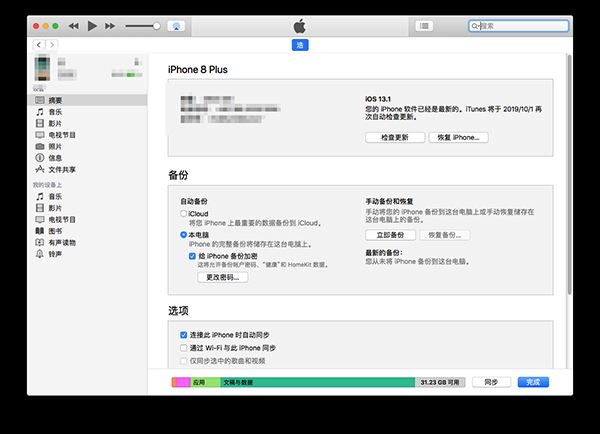Image resolution: width=600 pixels, height=434 pixels.
Task: Toggle 给 iPhone 备份加密 checkbox
Action: [192, 256]
